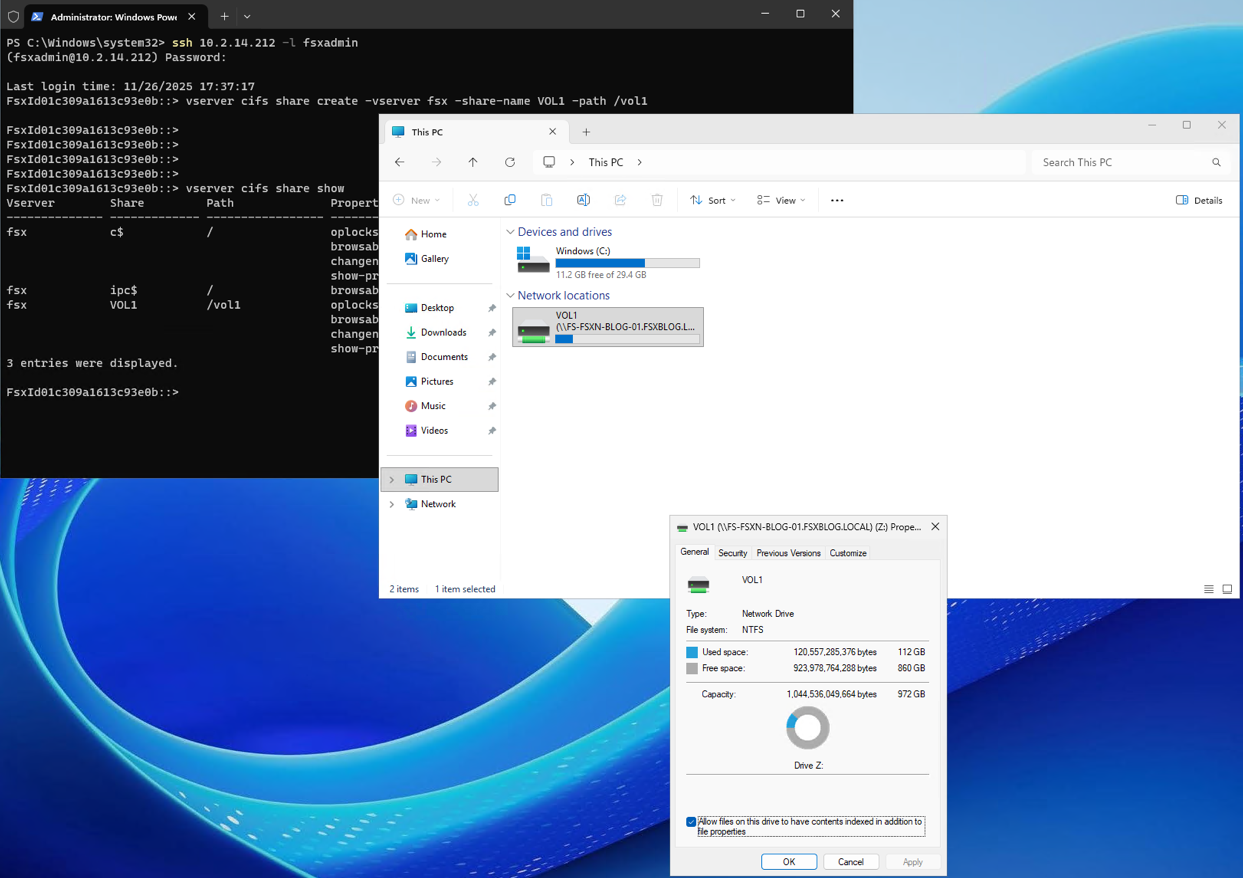
Task: Collapse the Network locations group
Action: [510, 296]
